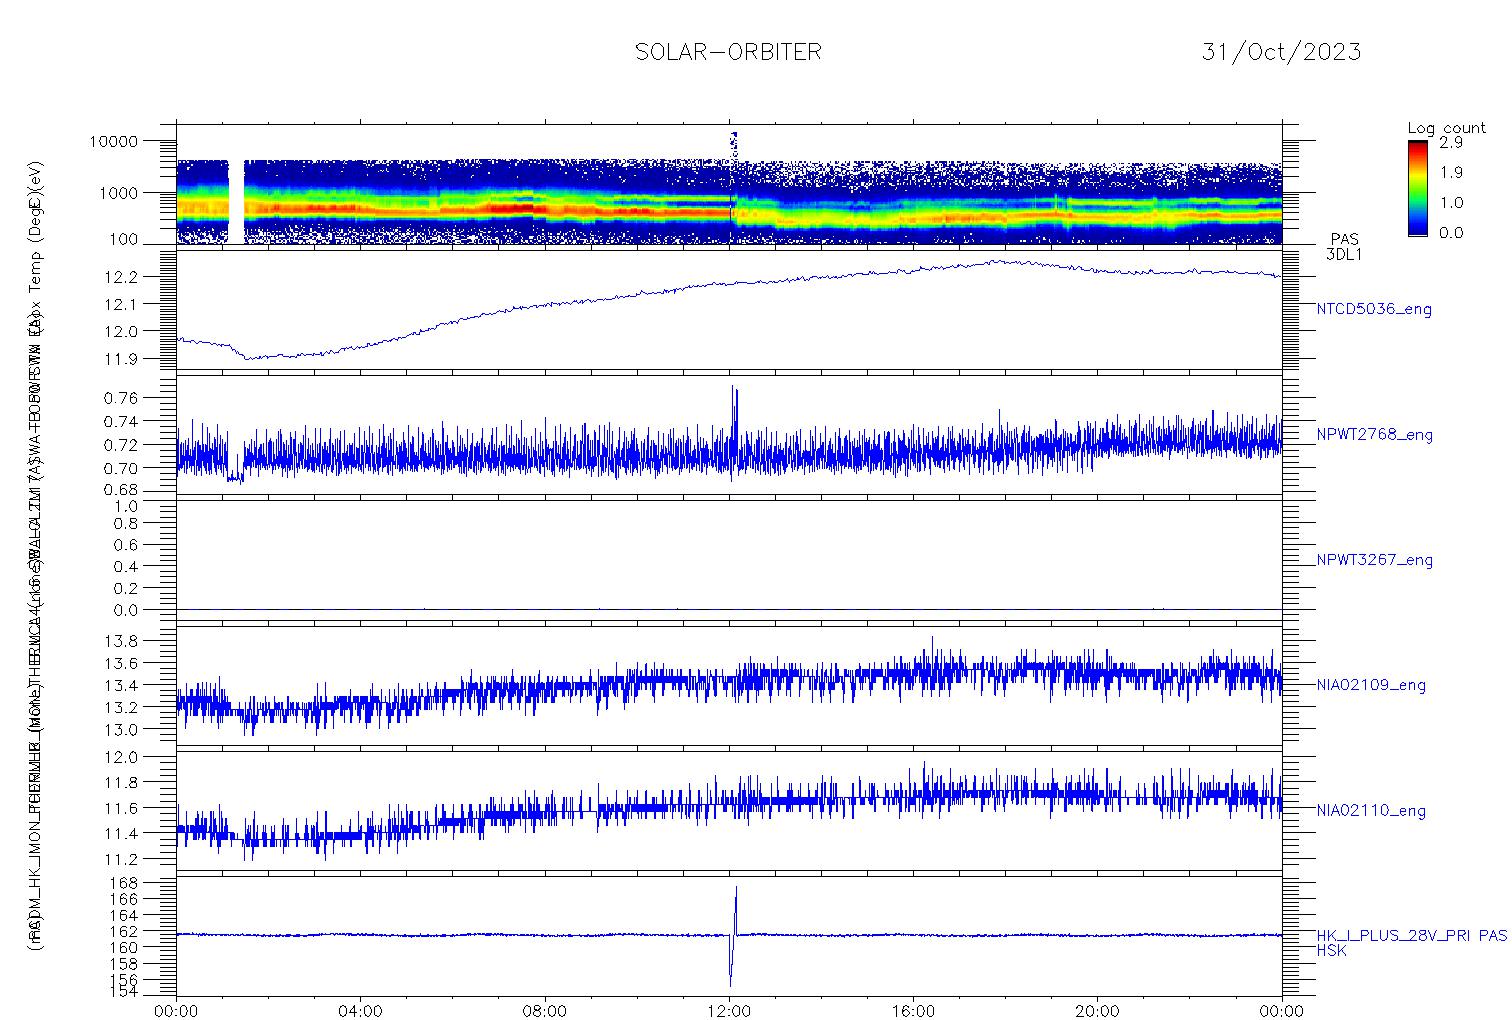Click the 31/Oct/2023 date label
1512x1020 pixels.
click(1281, 52)
